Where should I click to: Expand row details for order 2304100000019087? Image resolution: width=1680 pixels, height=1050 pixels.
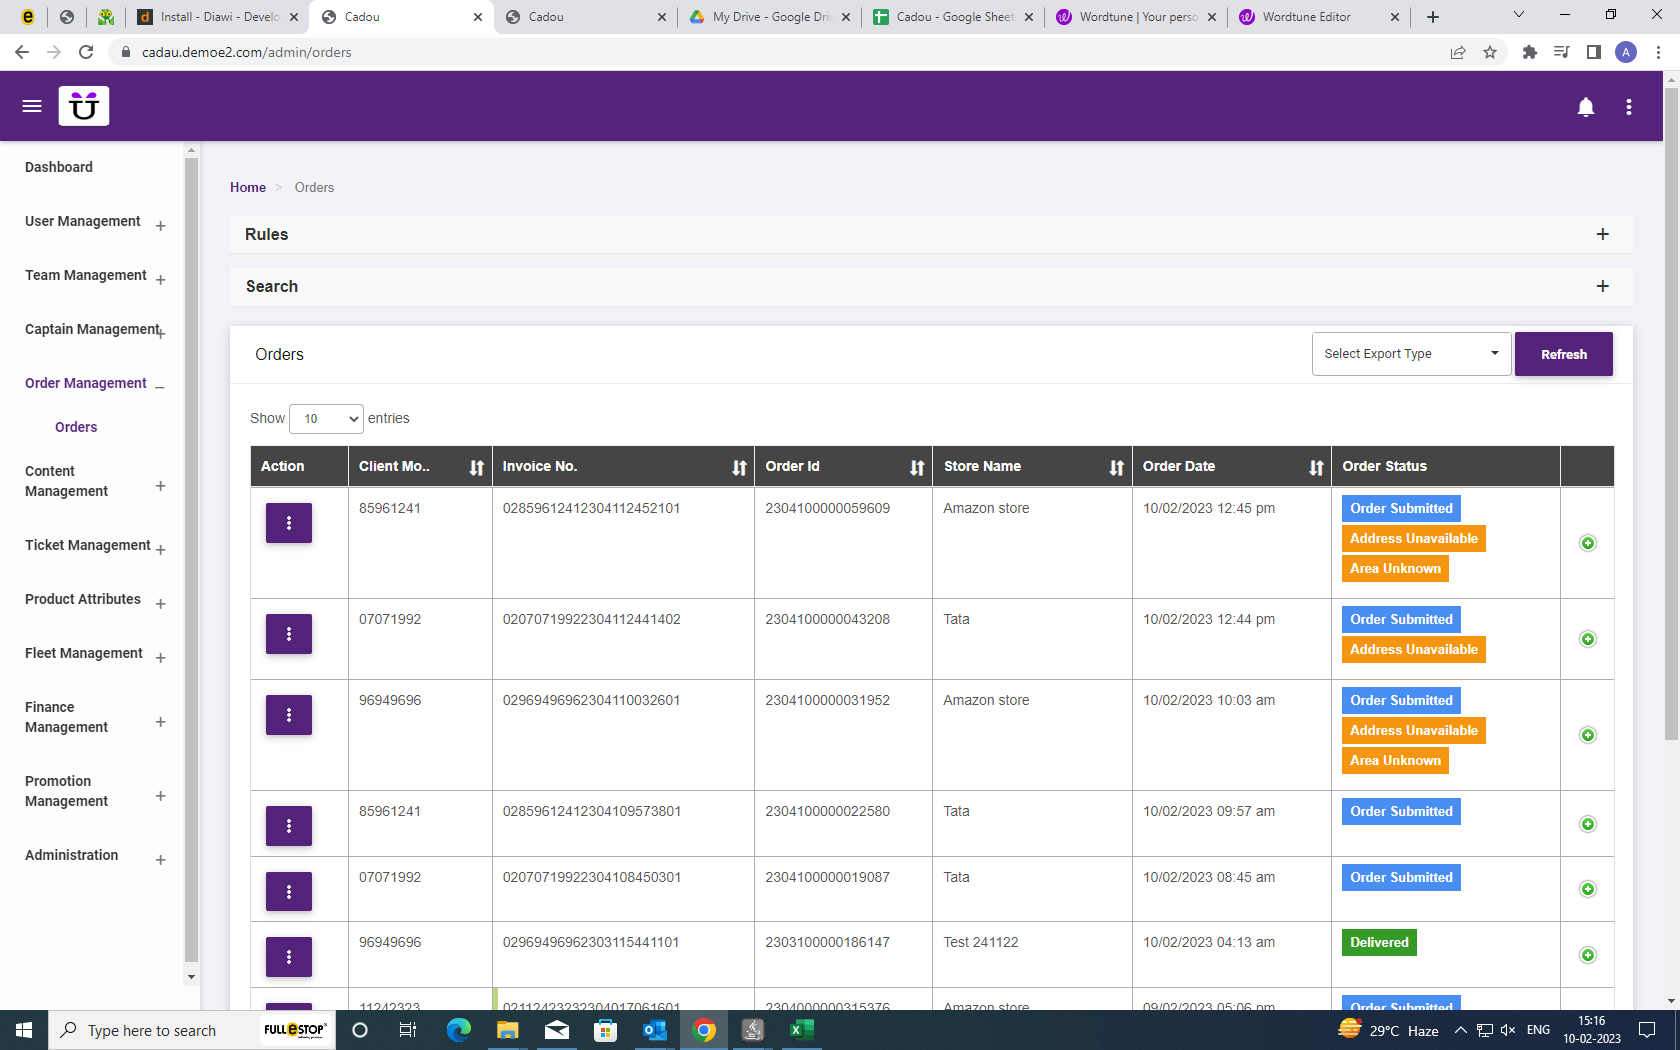click(1588, 889)
